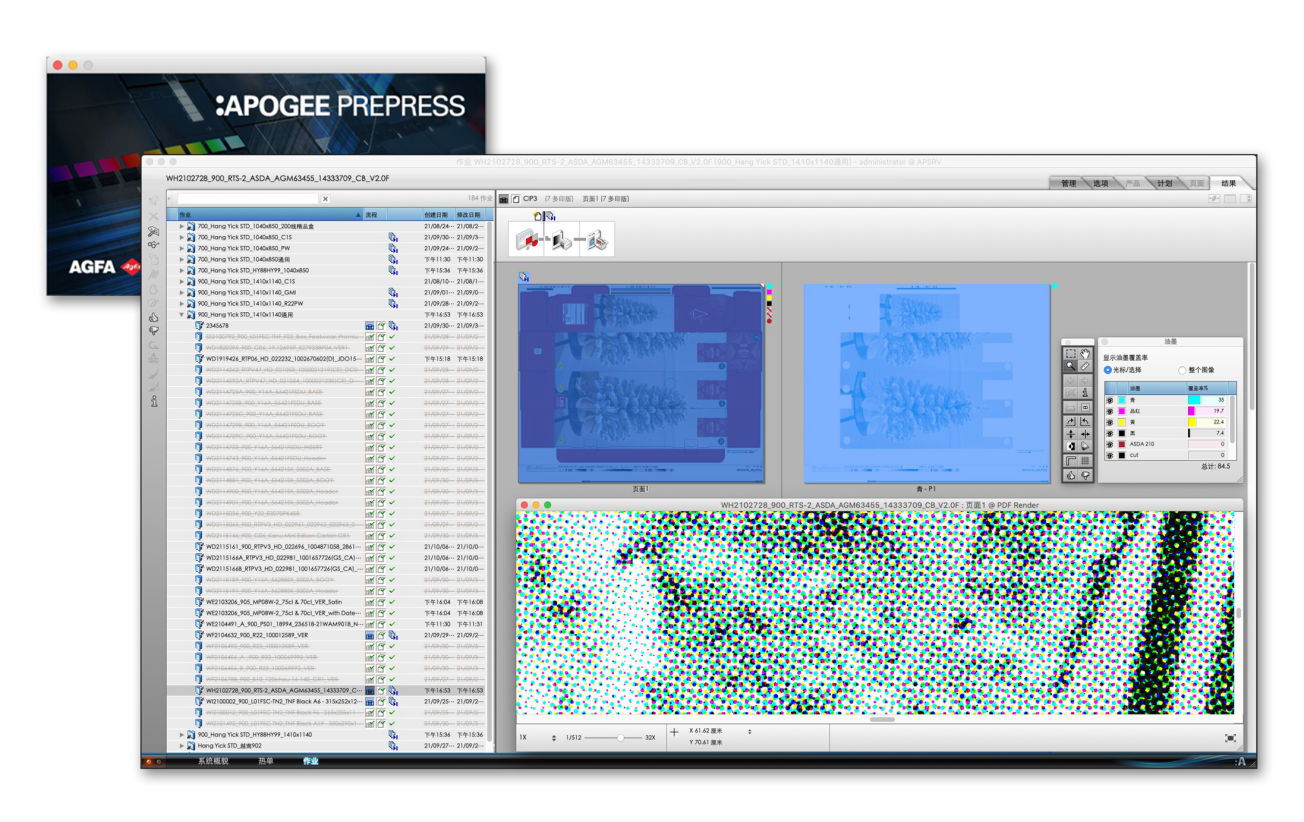Click thumbs-up approve in viewer tool palette
The width and height of the screenshot is (1304, 822).
pos(1070,475)
